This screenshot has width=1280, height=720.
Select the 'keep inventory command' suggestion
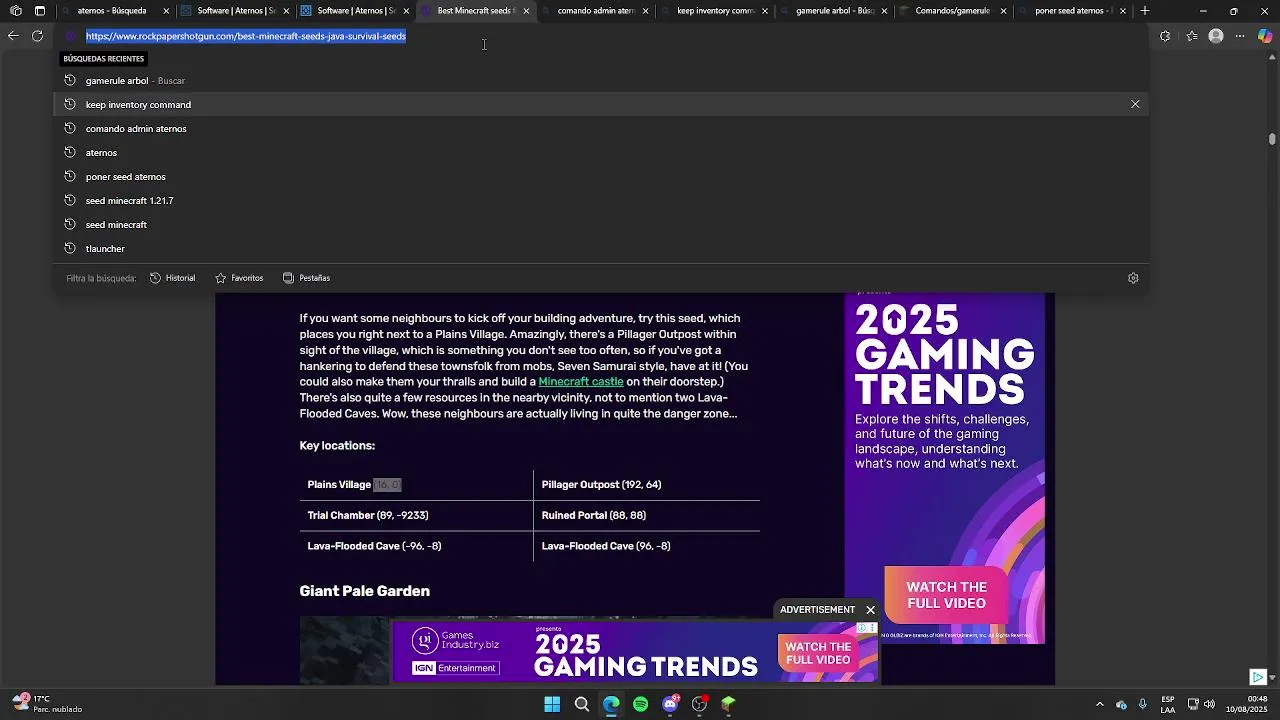click(x=600, y=104)
